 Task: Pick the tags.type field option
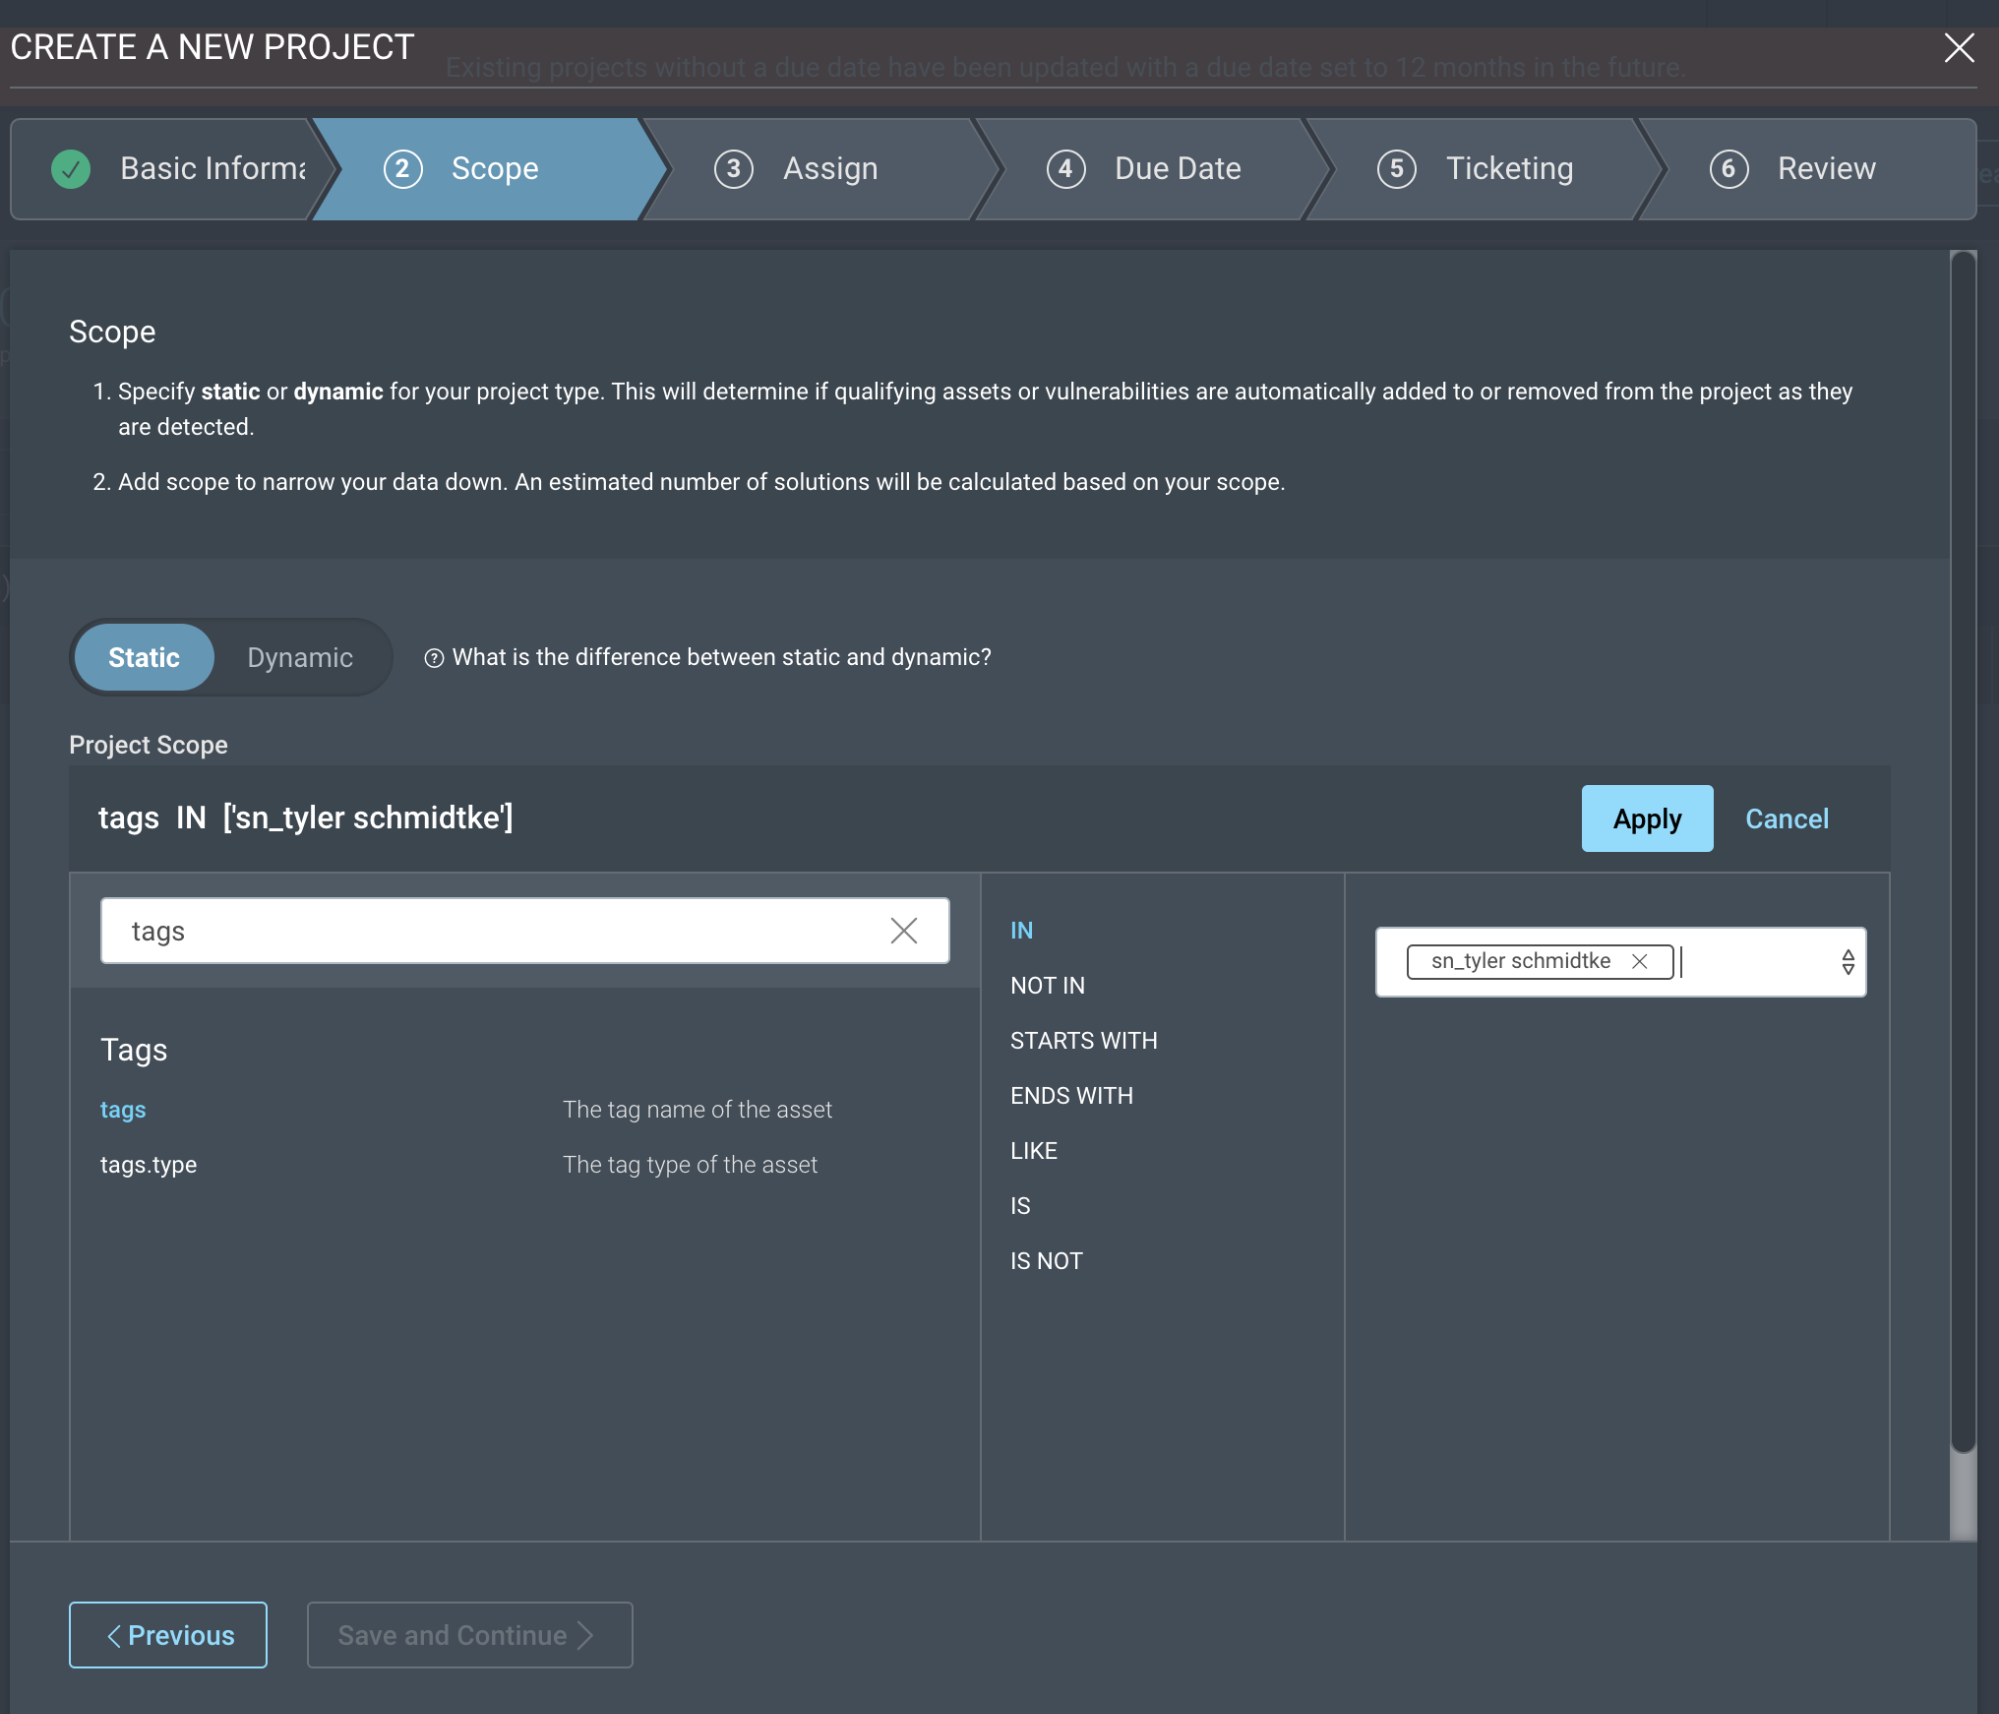point(148,1165)
